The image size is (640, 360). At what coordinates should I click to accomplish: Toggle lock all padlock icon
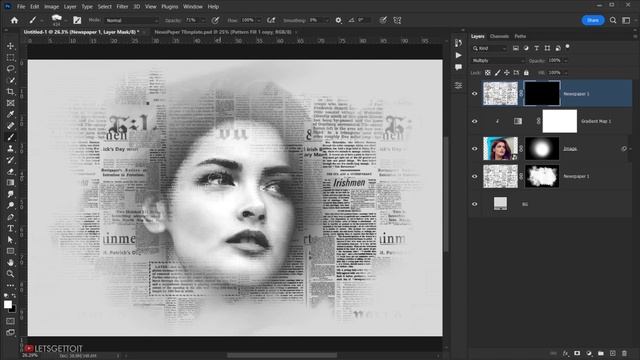(526, 73)
